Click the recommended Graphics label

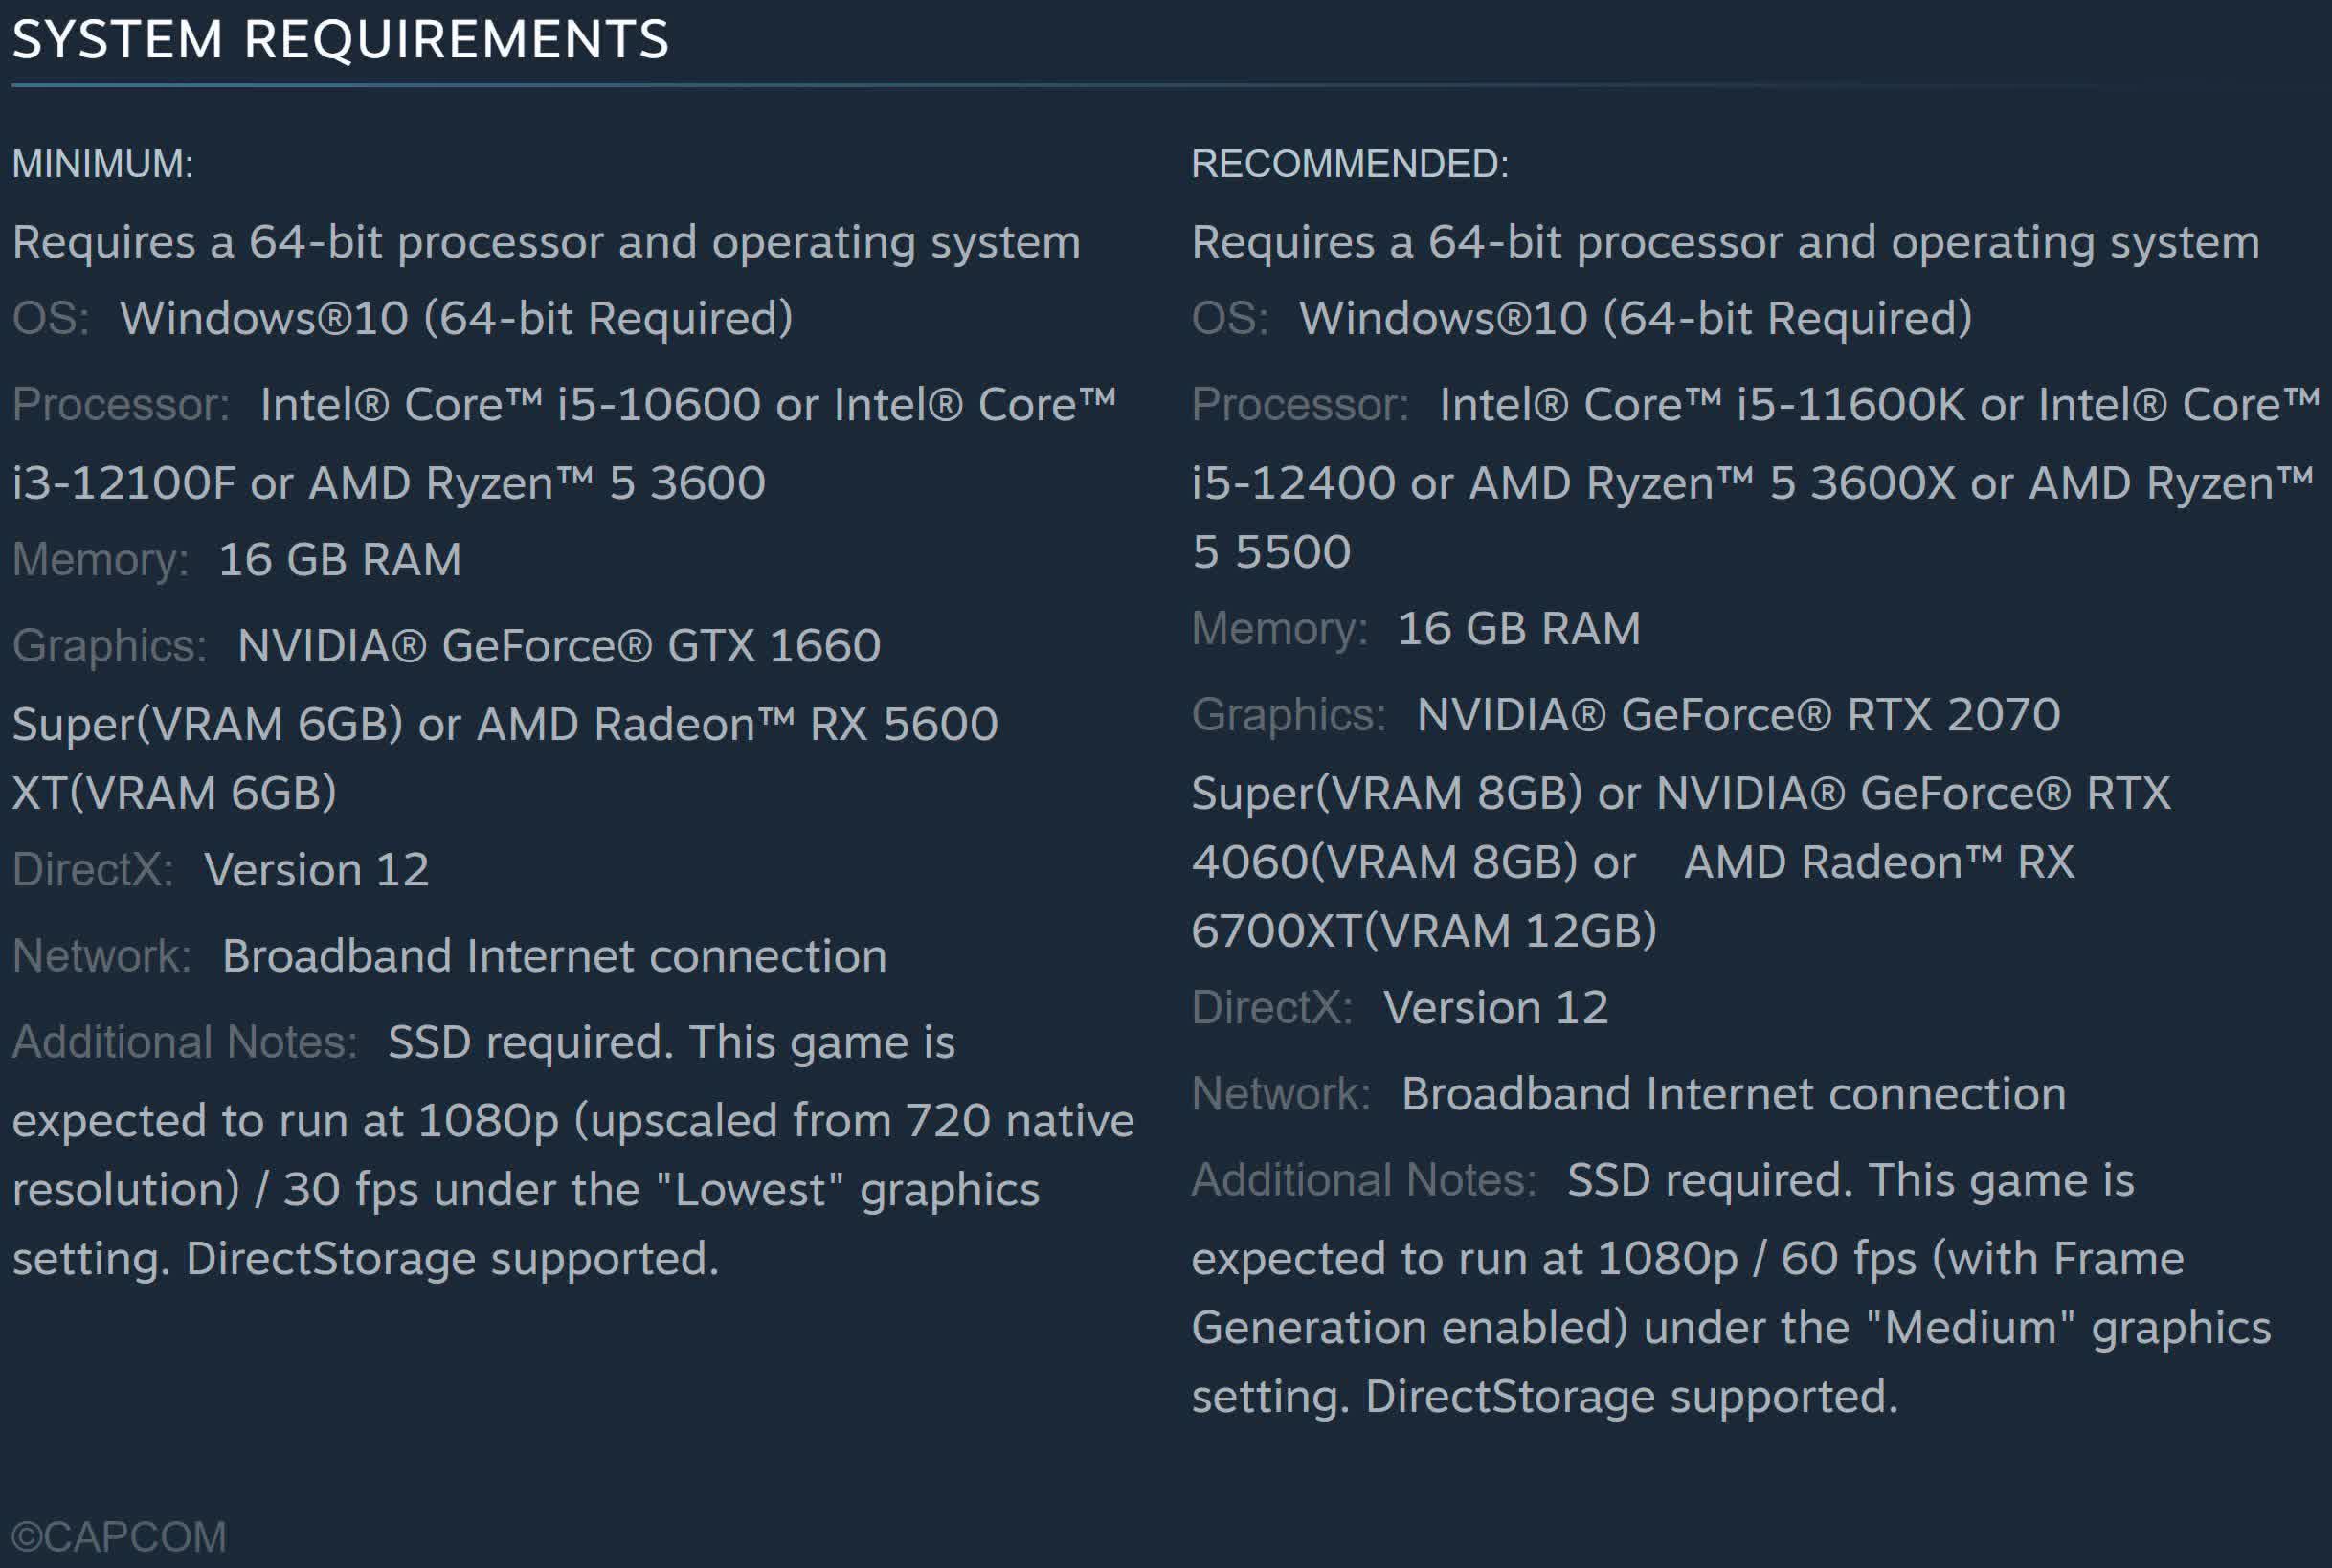1288,715
